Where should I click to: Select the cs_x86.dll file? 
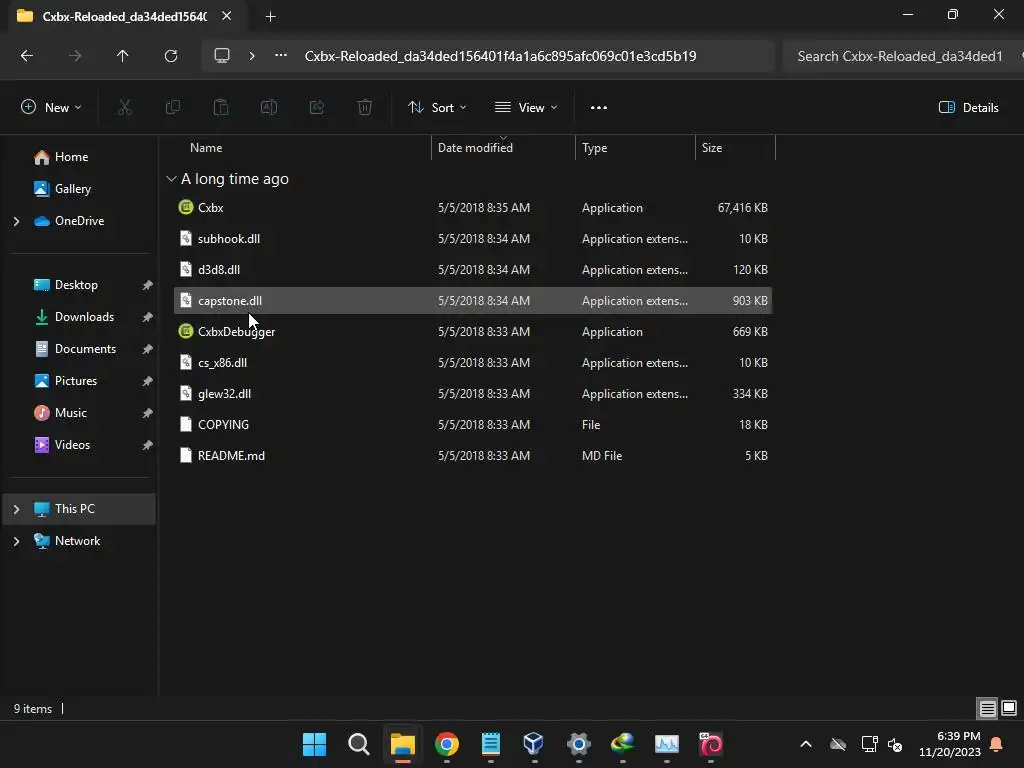pos(473,363)
